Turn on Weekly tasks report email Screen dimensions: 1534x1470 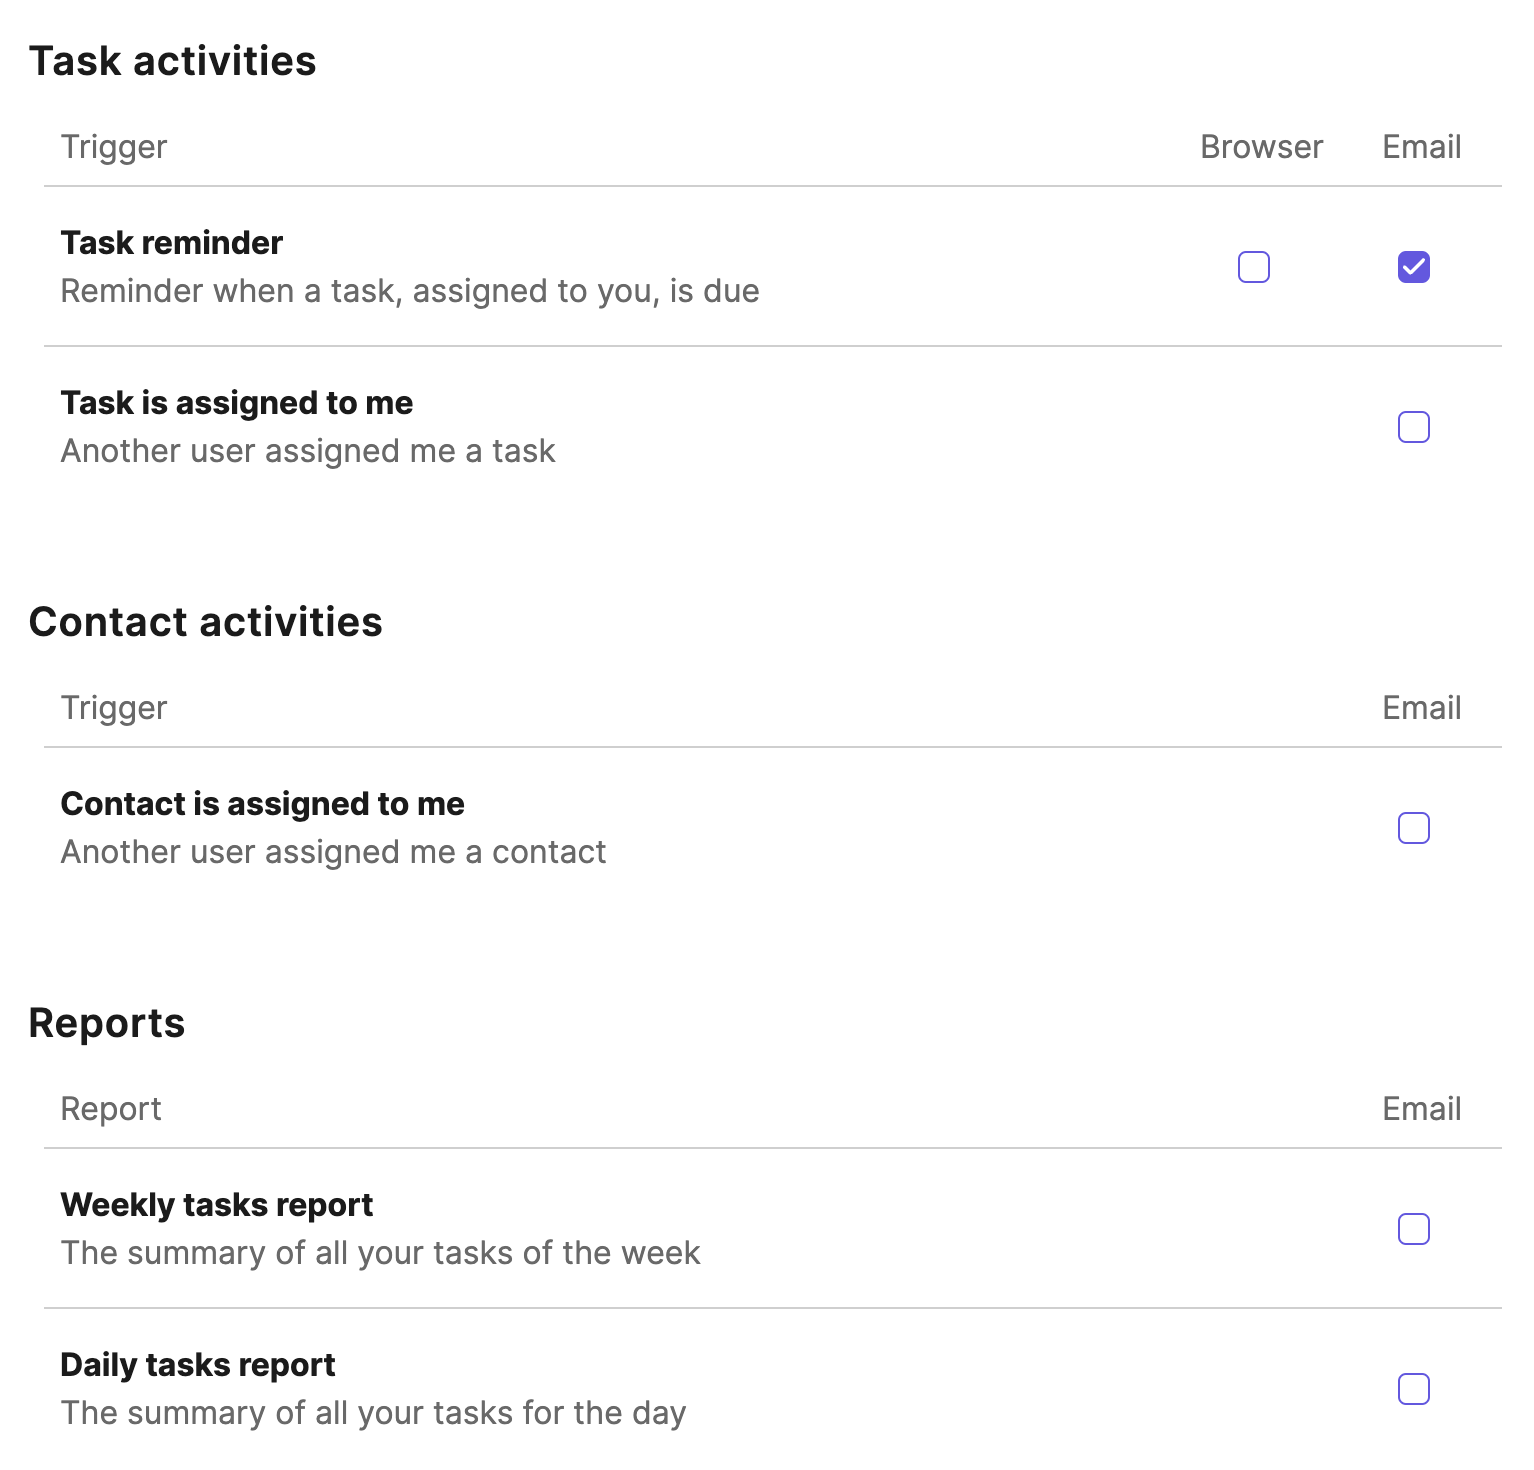[1413, 1229]
